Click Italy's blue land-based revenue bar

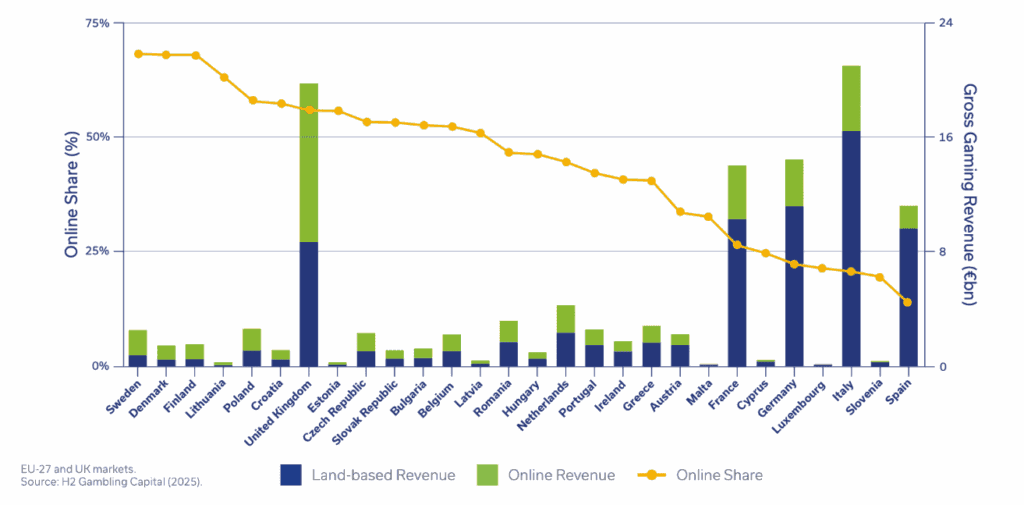[851, 248]
